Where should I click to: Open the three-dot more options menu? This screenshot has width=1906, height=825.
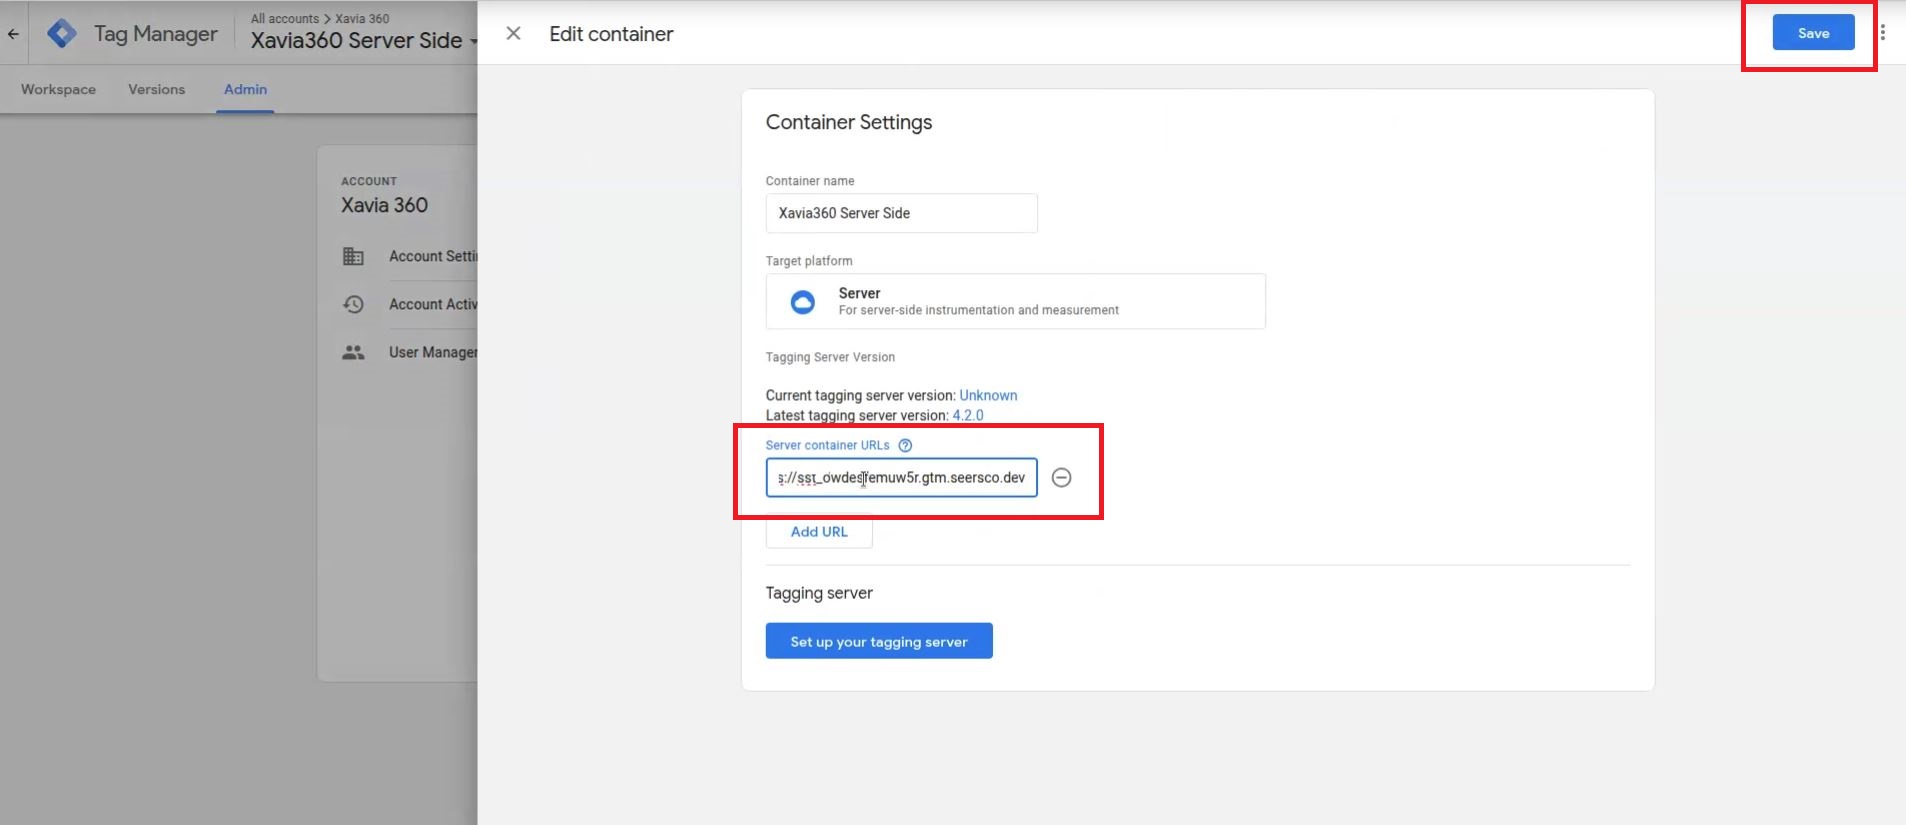coord(1883,33)
